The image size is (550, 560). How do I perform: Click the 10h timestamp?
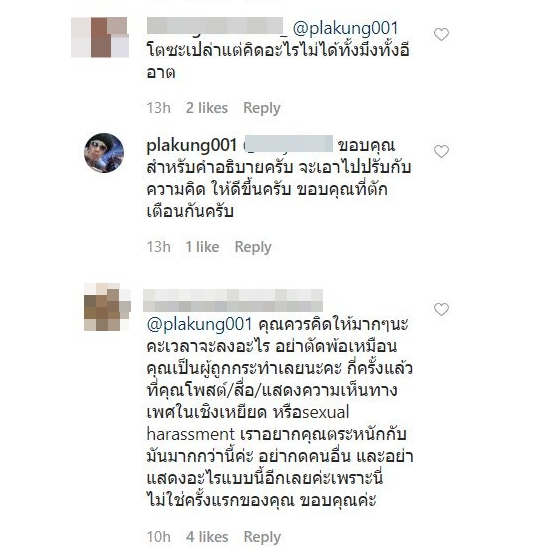(159, 537)
